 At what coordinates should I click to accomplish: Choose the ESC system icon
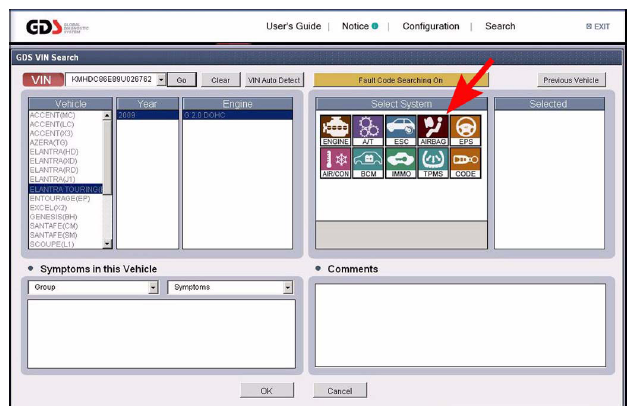point(401,130)
